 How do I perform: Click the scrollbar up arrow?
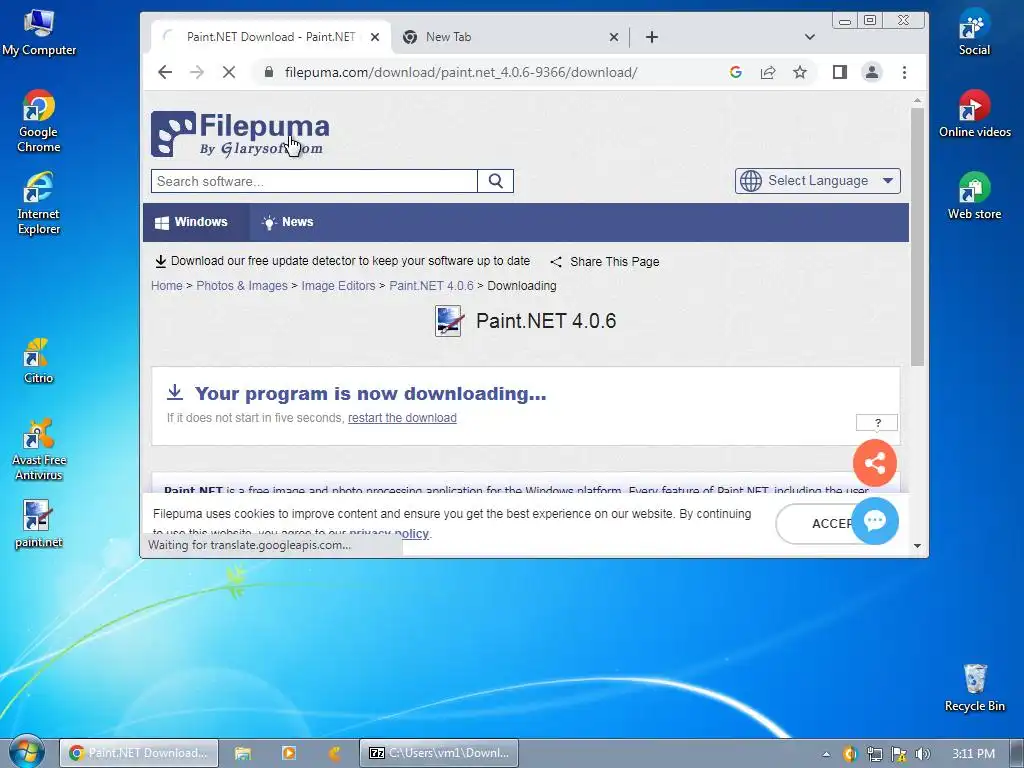pyautogui.click(x=918, y=101)
